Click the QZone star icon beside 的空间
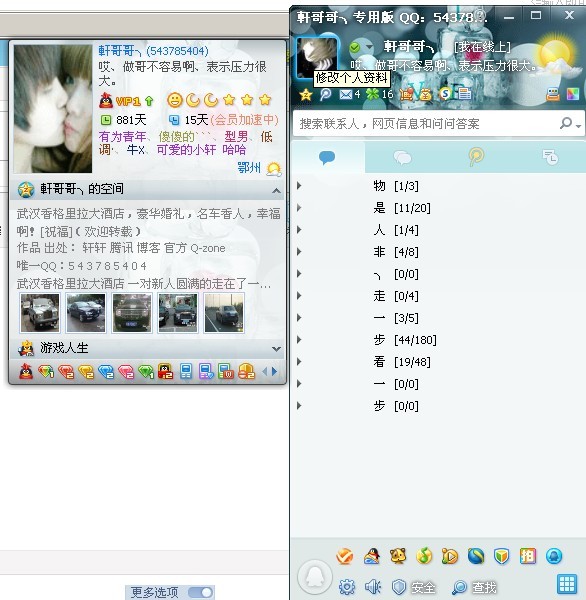This screenshot has height=600, width=586. click(x=26, y=189)
